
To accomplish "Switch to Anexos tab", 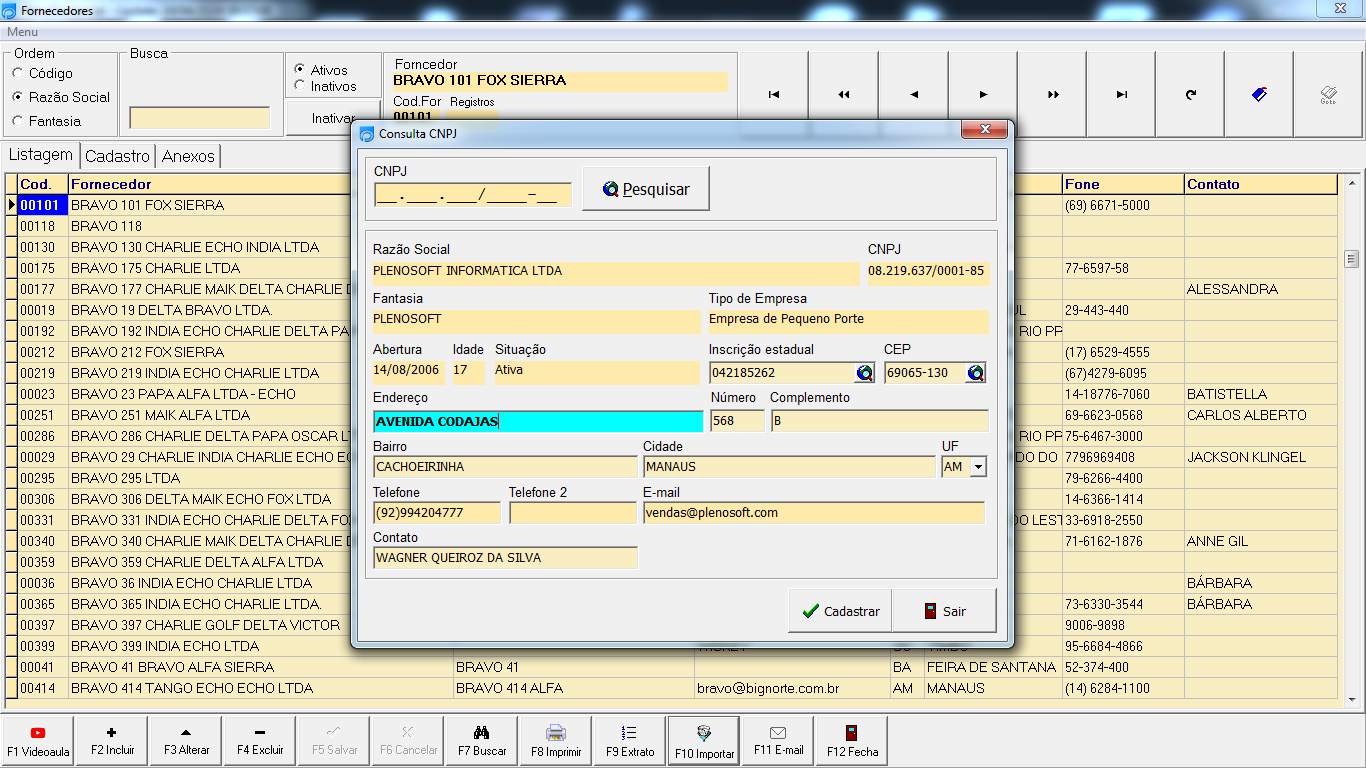I will (188, 156).
